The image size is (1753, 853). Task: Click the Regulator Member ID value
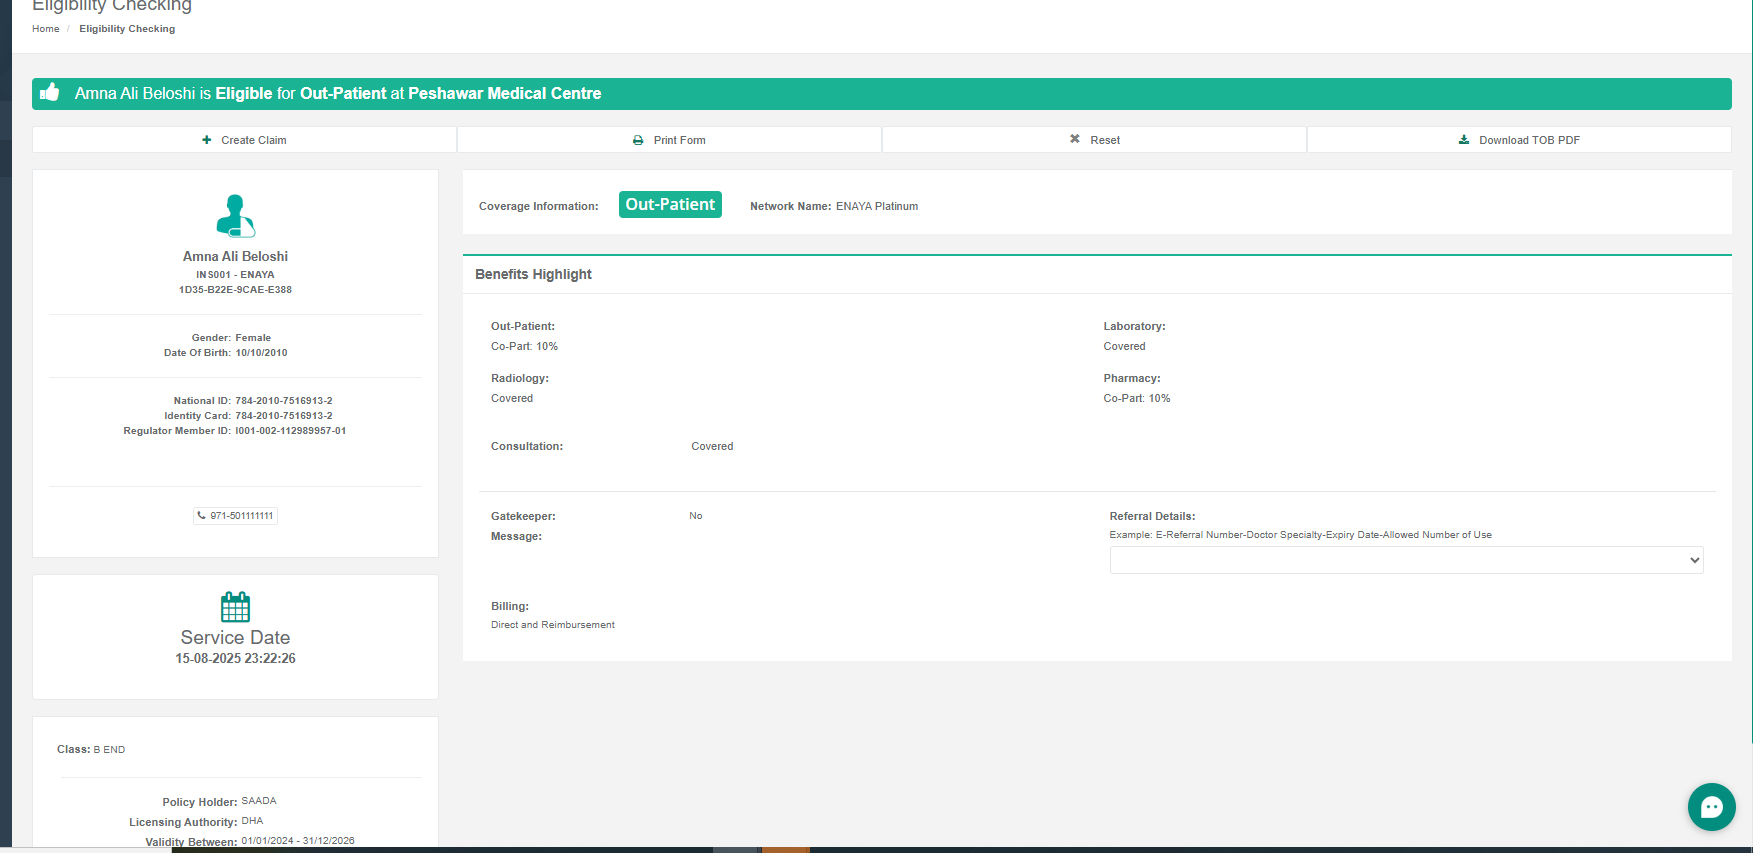[290, 431]
